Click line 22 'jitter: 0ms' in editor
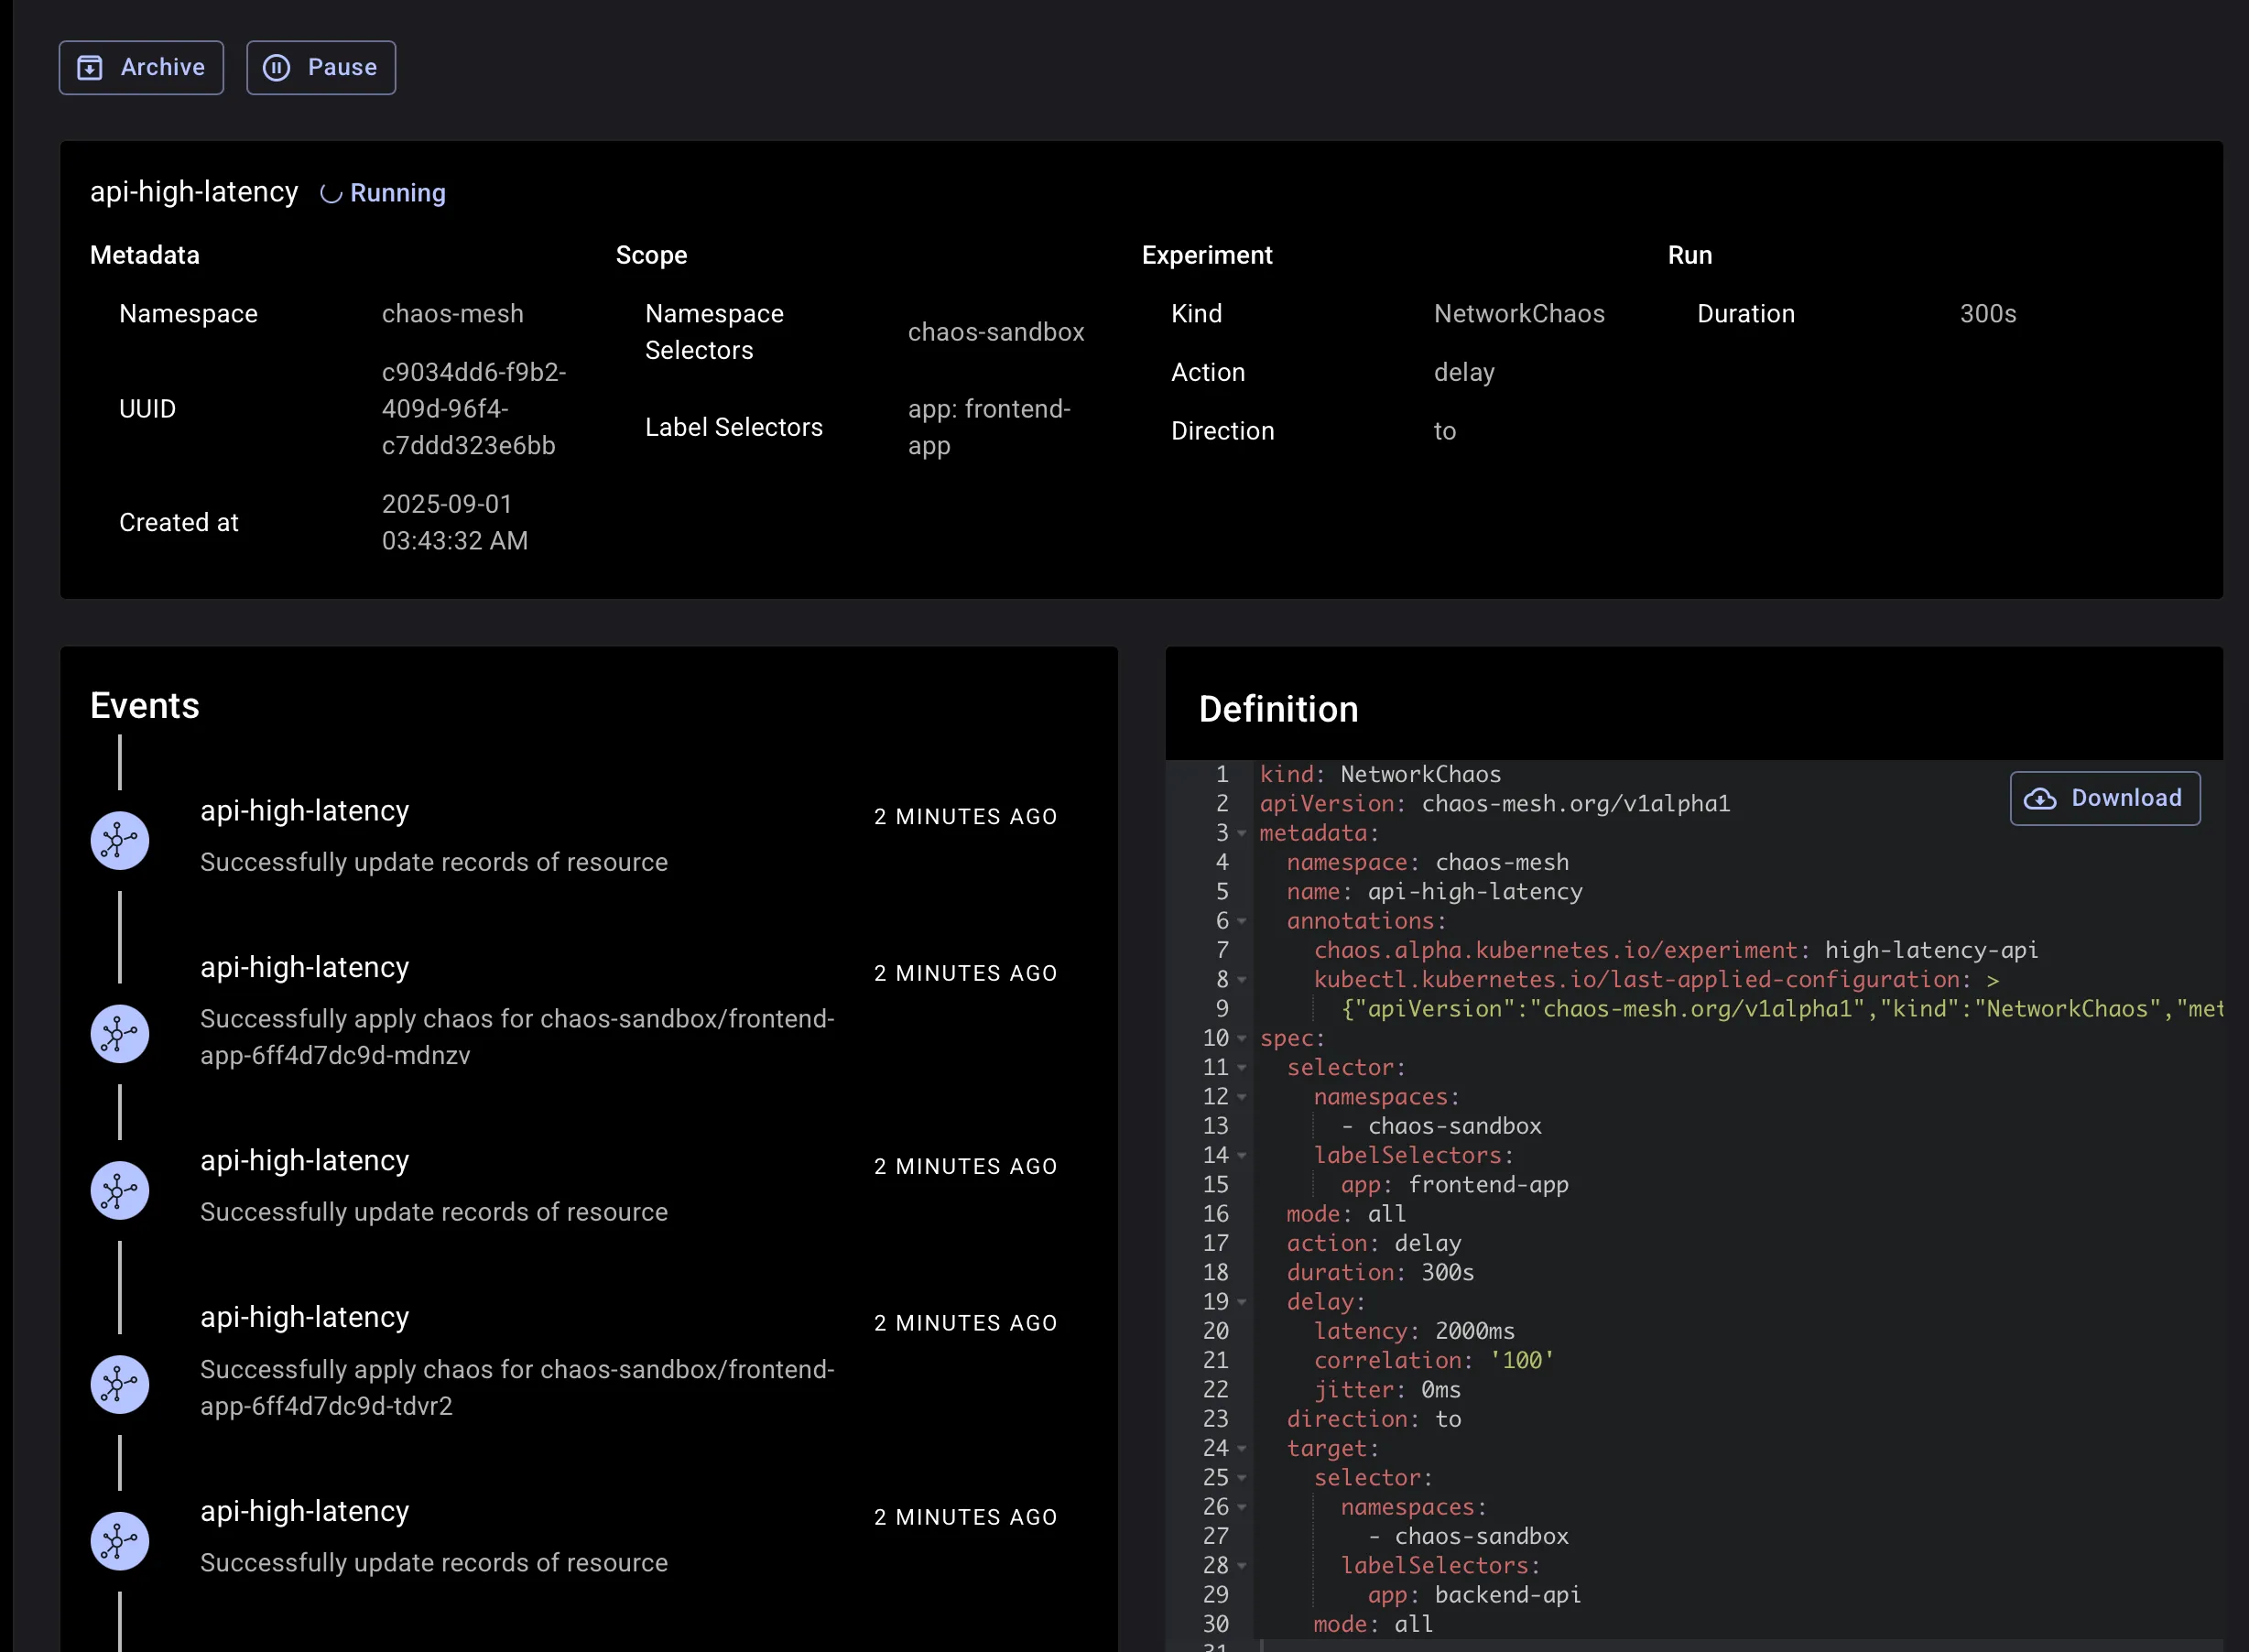The width and height of the screenshot is (2249, 1652). [1387, 1391]
